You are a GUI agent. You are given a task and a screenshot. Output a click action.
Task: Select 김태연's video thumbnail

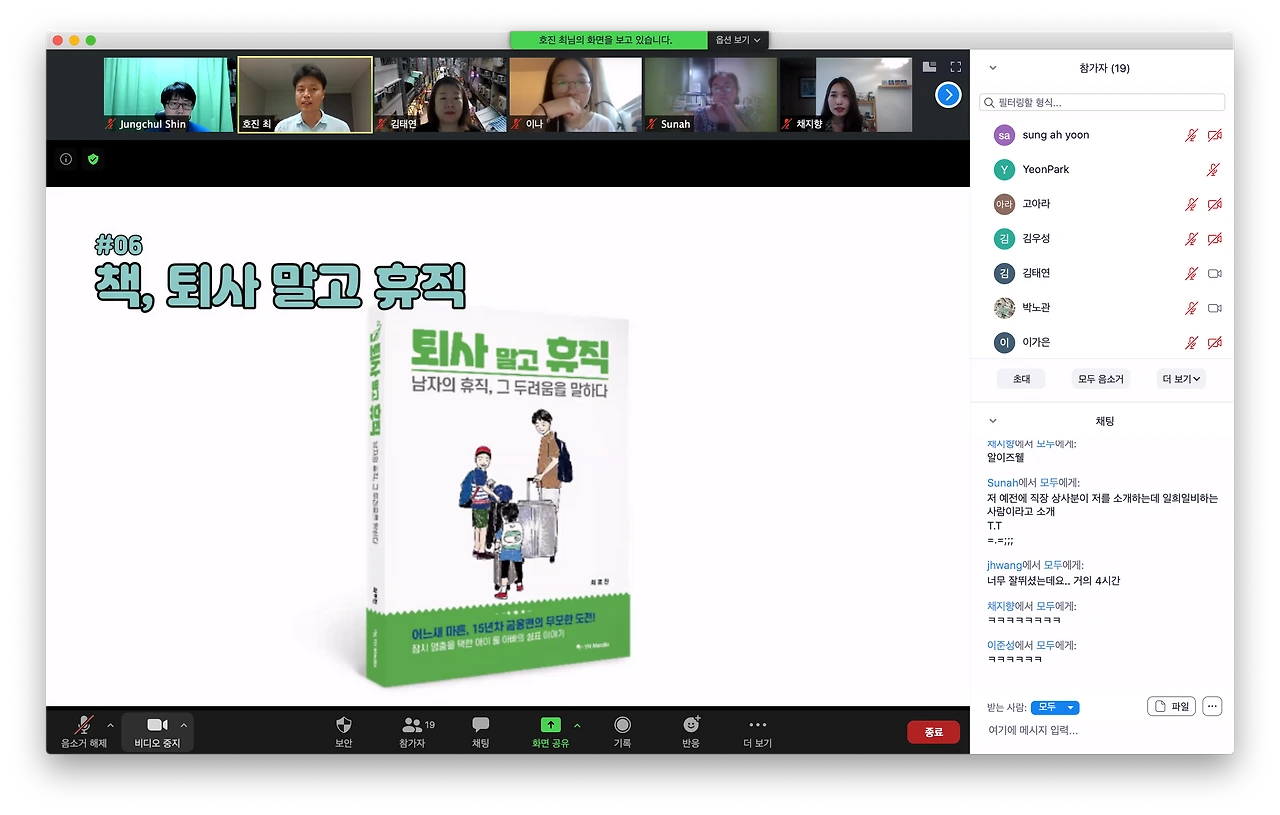[x=441, y=95]
